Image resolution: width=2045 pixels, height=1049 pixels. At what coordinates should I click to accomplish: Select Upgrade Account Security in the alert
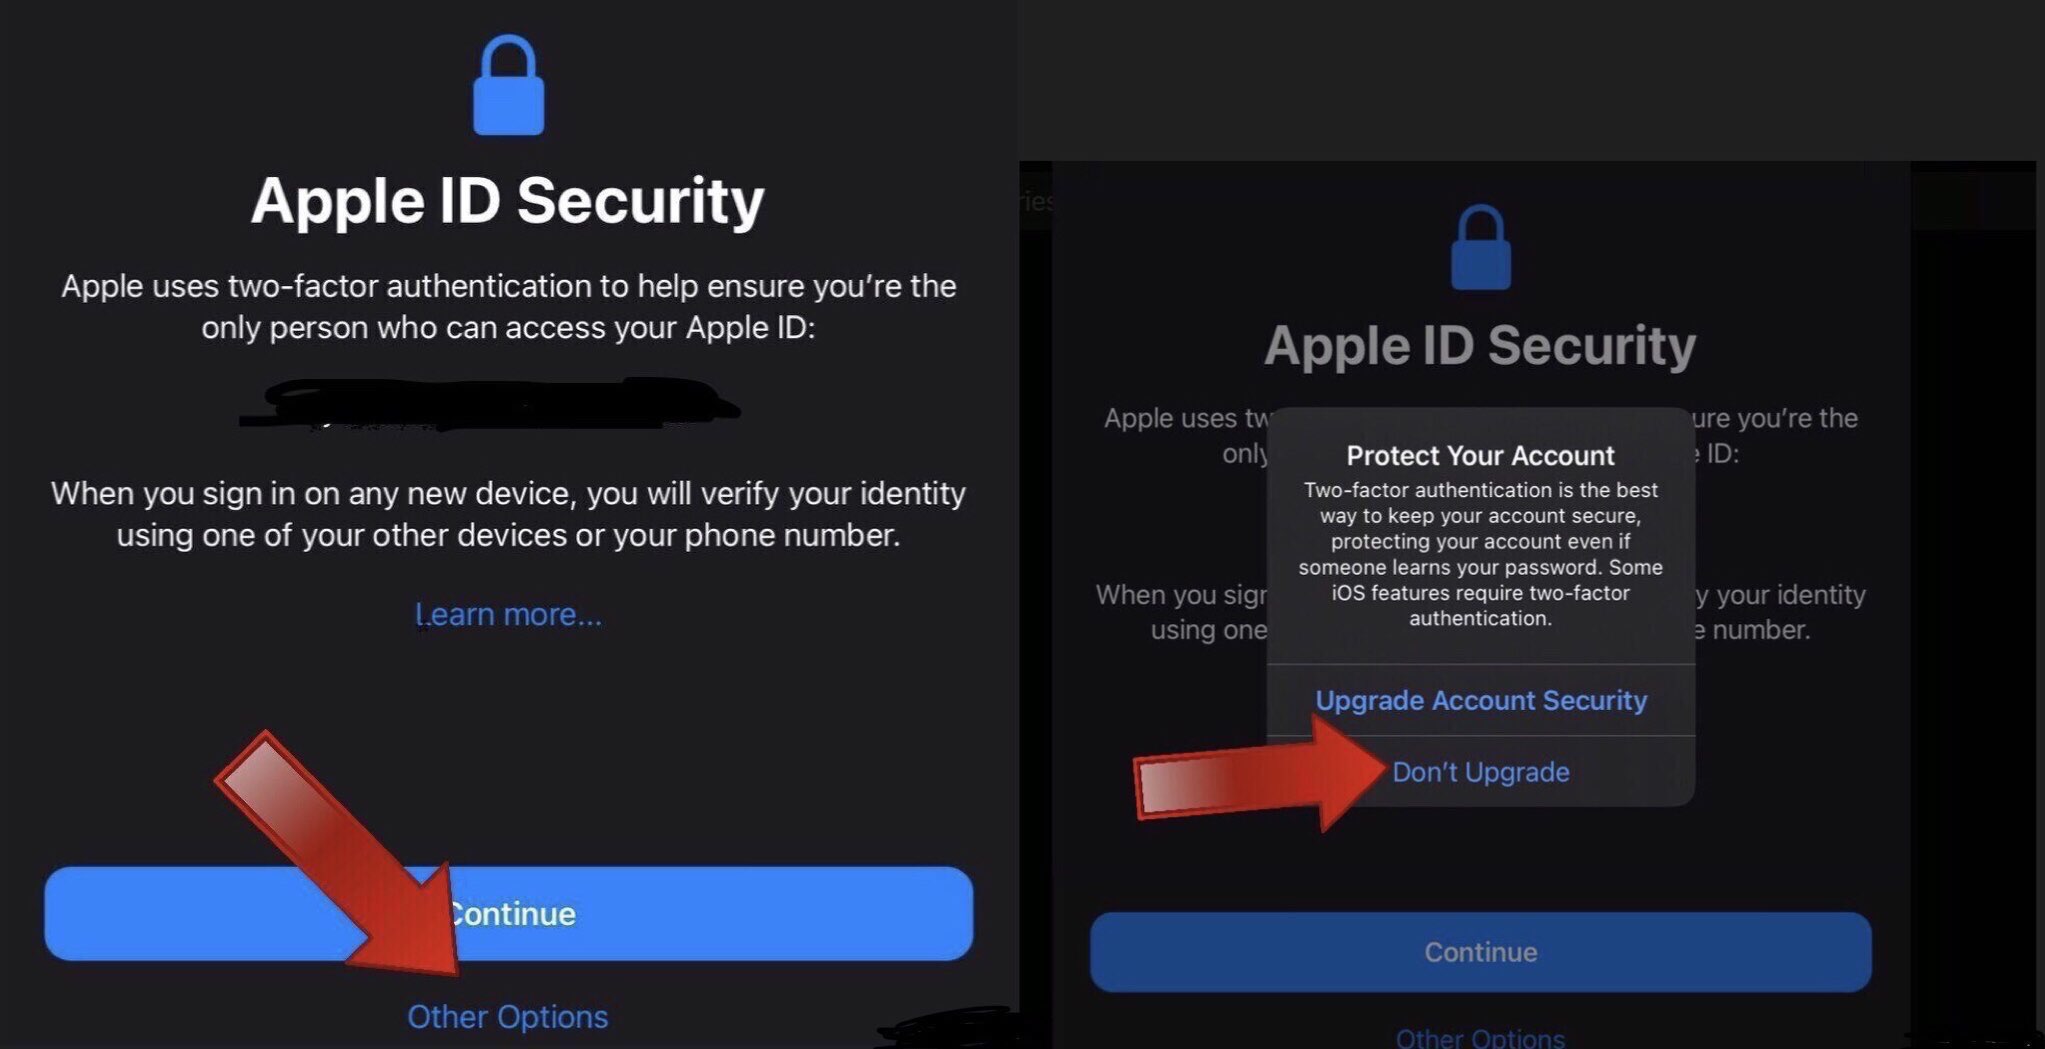point(1481,700)
